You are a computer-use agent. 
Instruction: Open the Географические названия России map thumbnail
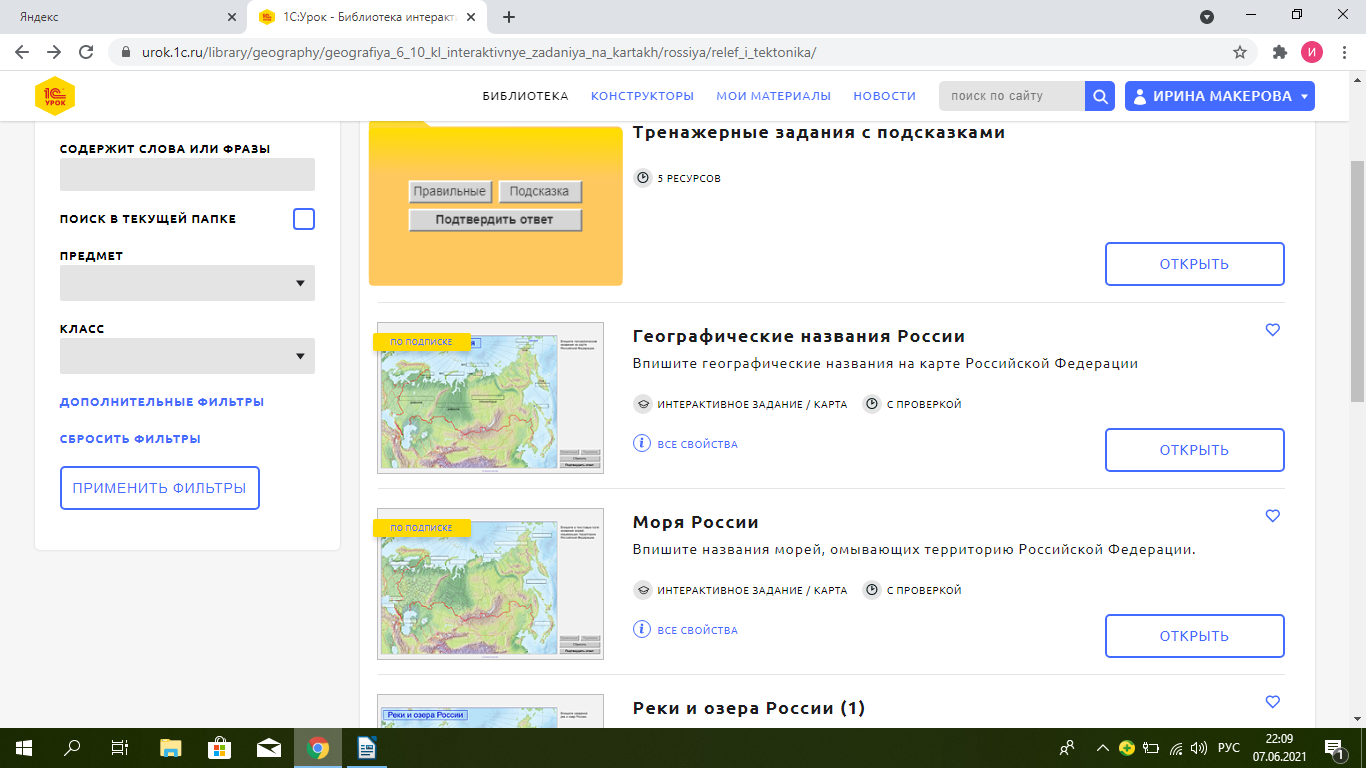pyautogui.click(x=490, y=398)
